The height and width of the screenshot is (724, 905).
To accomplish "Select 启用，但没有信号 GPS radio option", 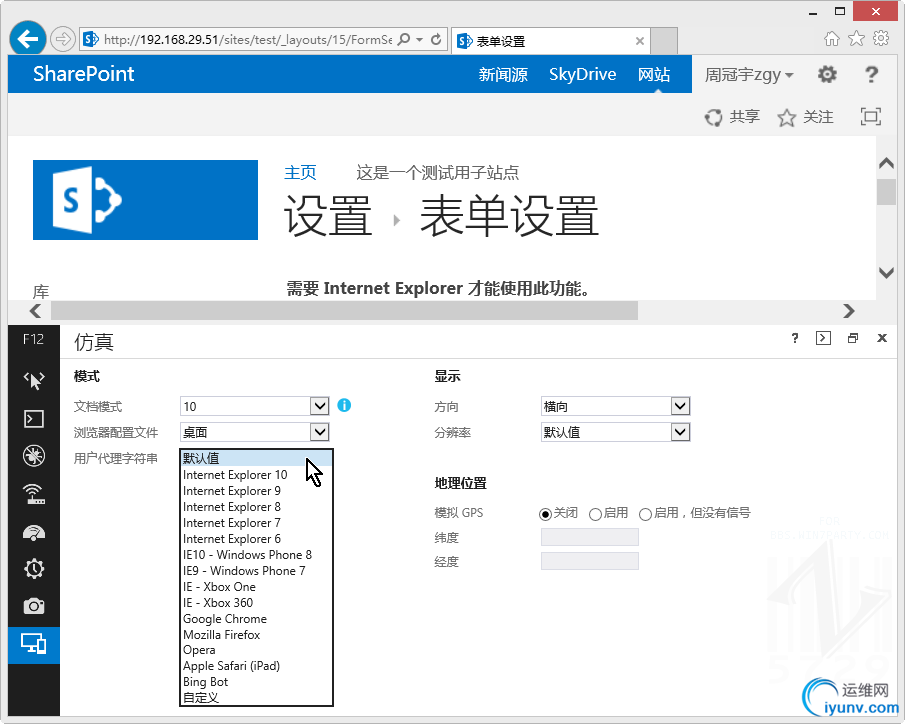I will click(645, 513).
